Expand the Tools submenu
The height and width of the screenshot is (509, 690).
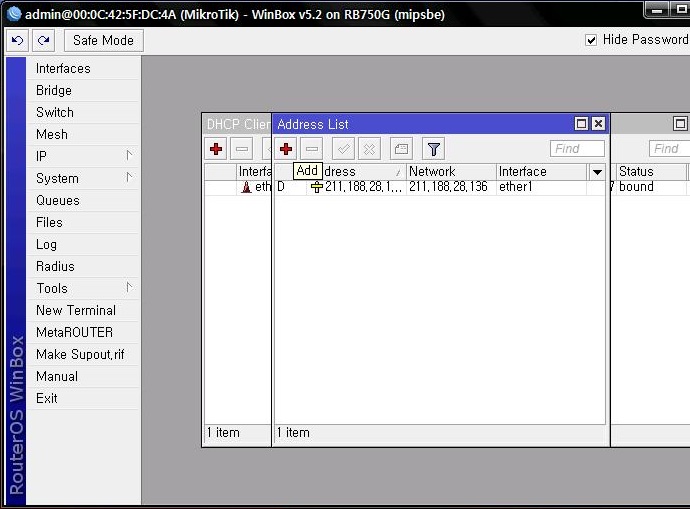tap(84, 288)
